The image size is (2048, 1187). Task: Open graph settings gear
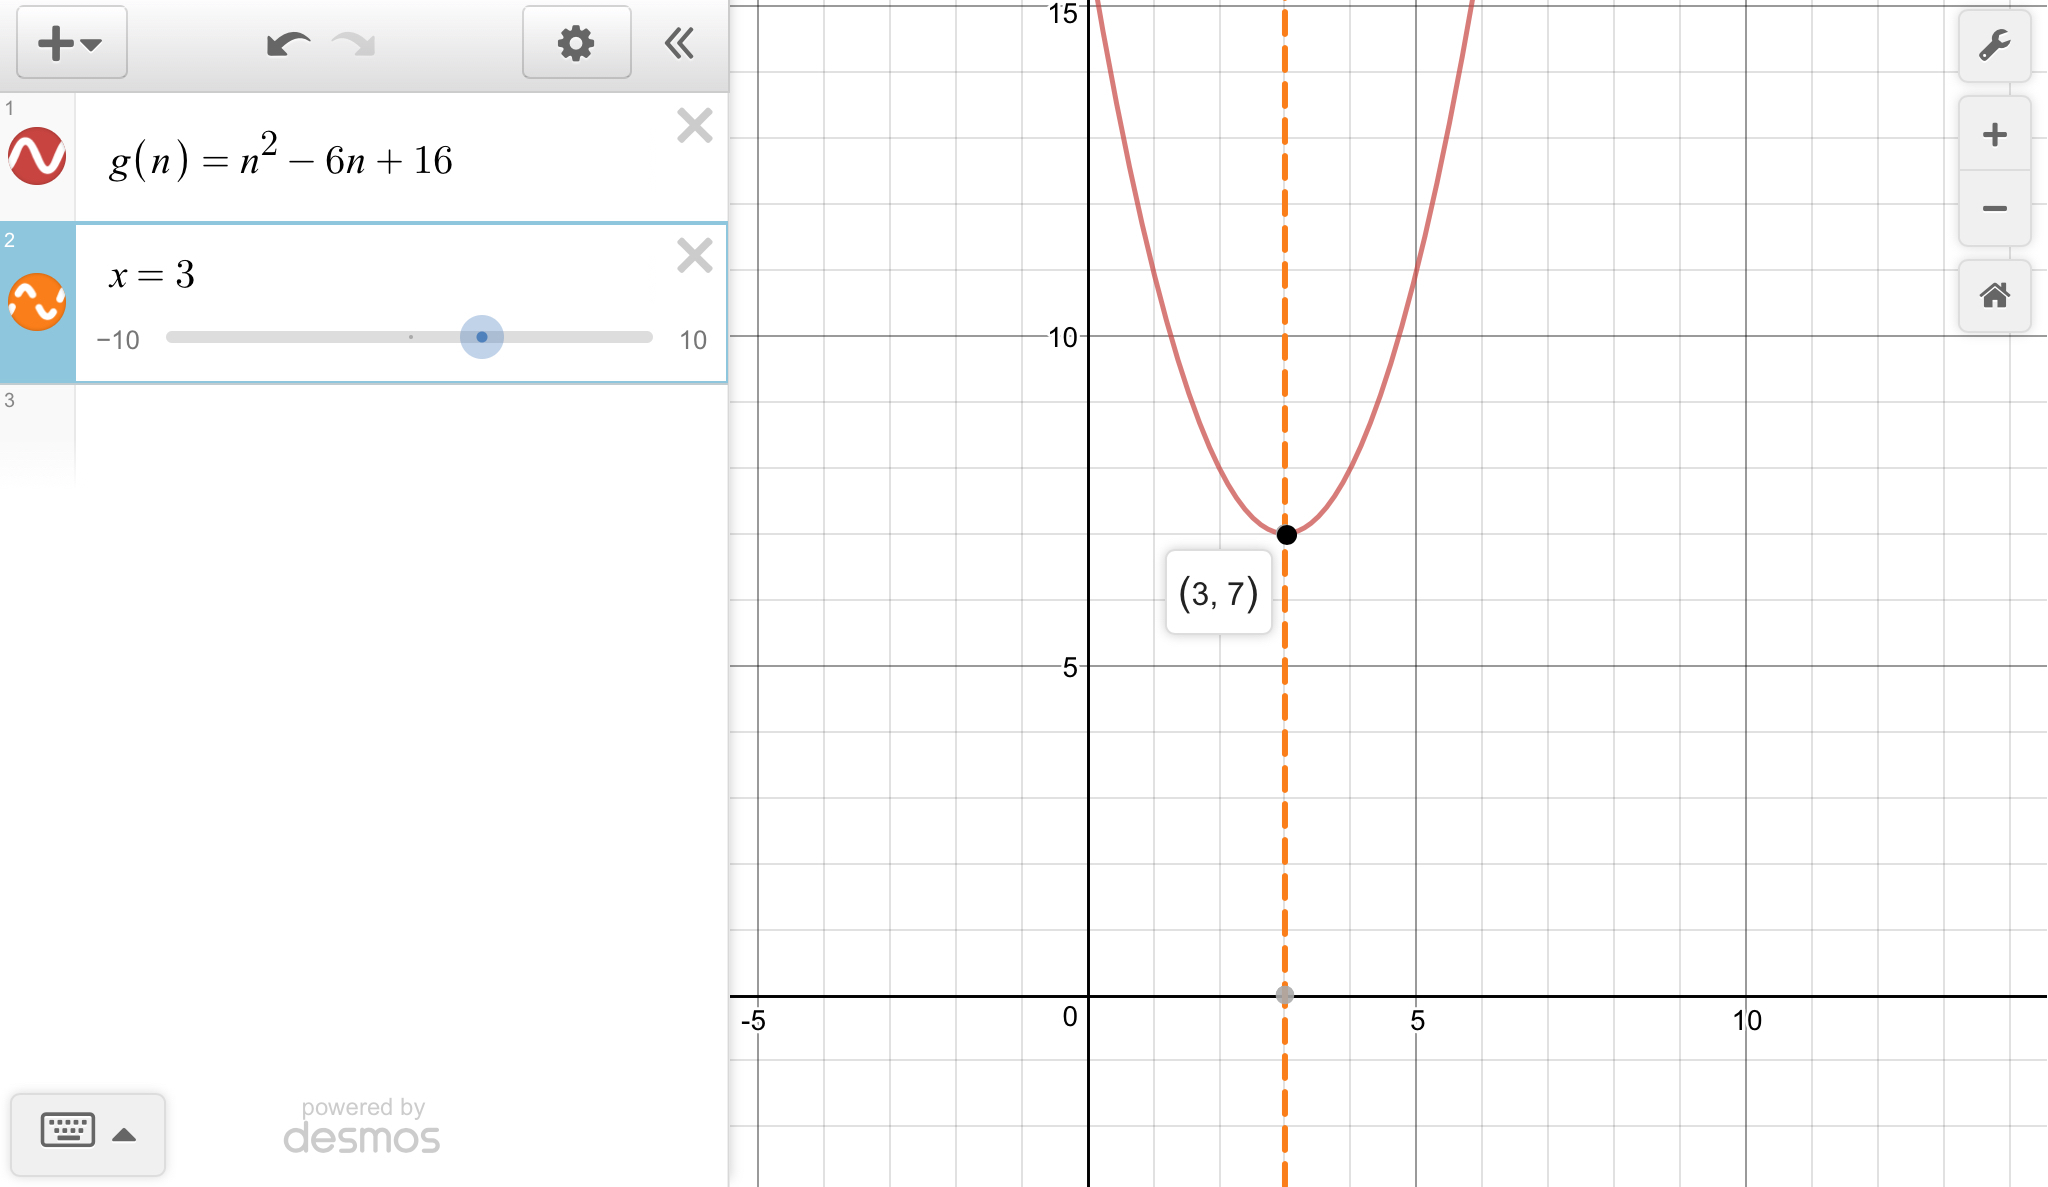coord(576,43)
